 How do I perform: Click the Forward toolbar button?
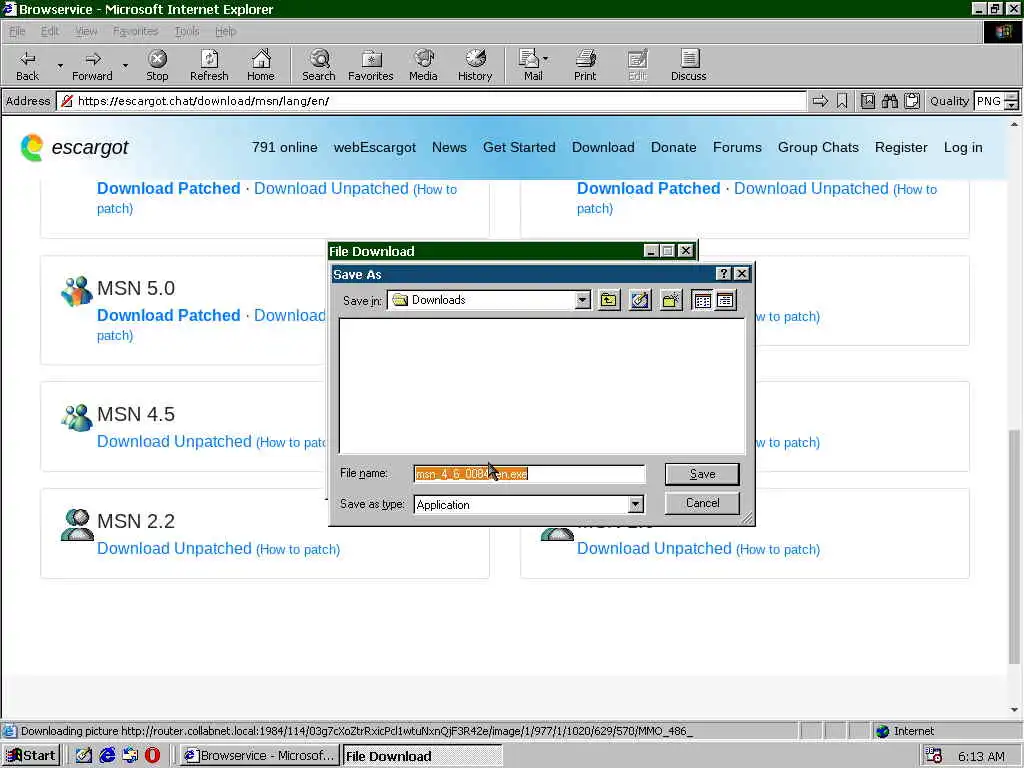[x=92, y=65]
